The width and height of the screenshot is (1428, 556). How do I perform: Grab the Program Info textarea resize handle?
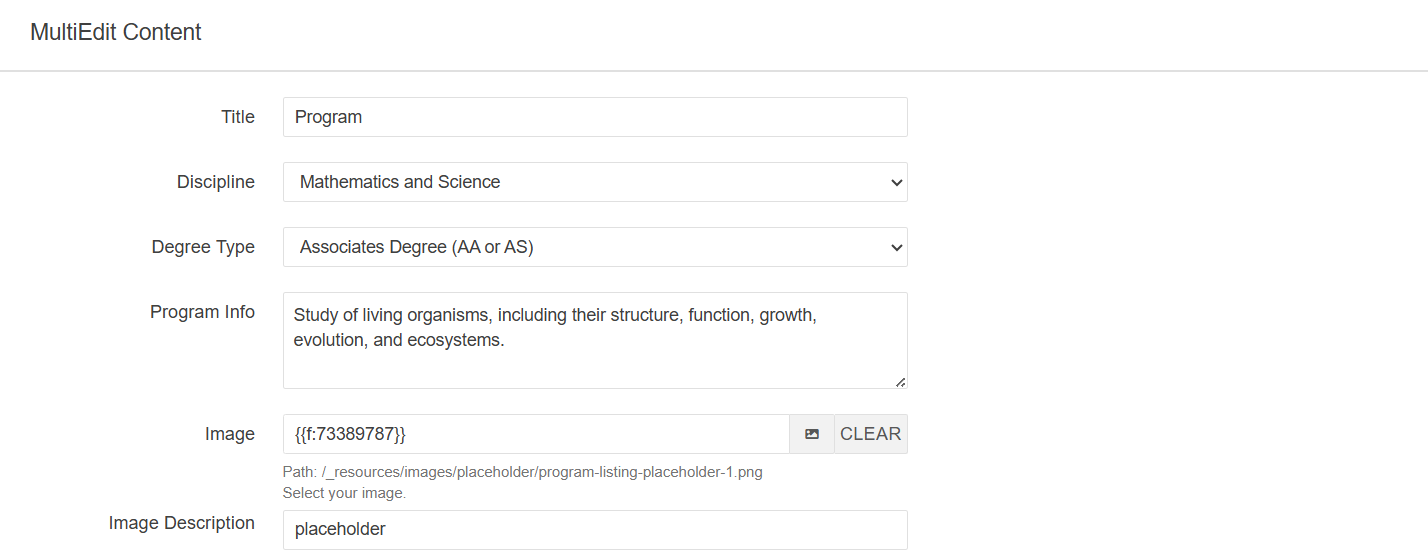(x=900, y=381)
